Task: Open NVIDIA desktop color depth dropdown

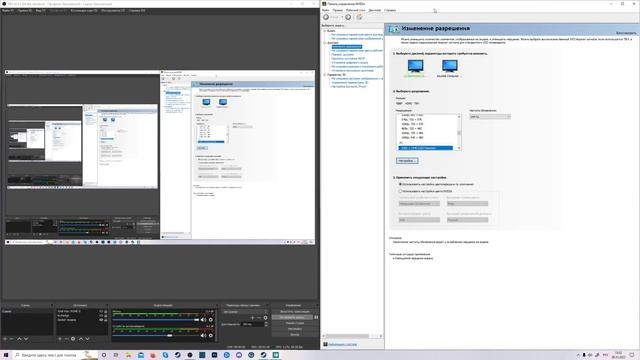Action: point(419,204)
